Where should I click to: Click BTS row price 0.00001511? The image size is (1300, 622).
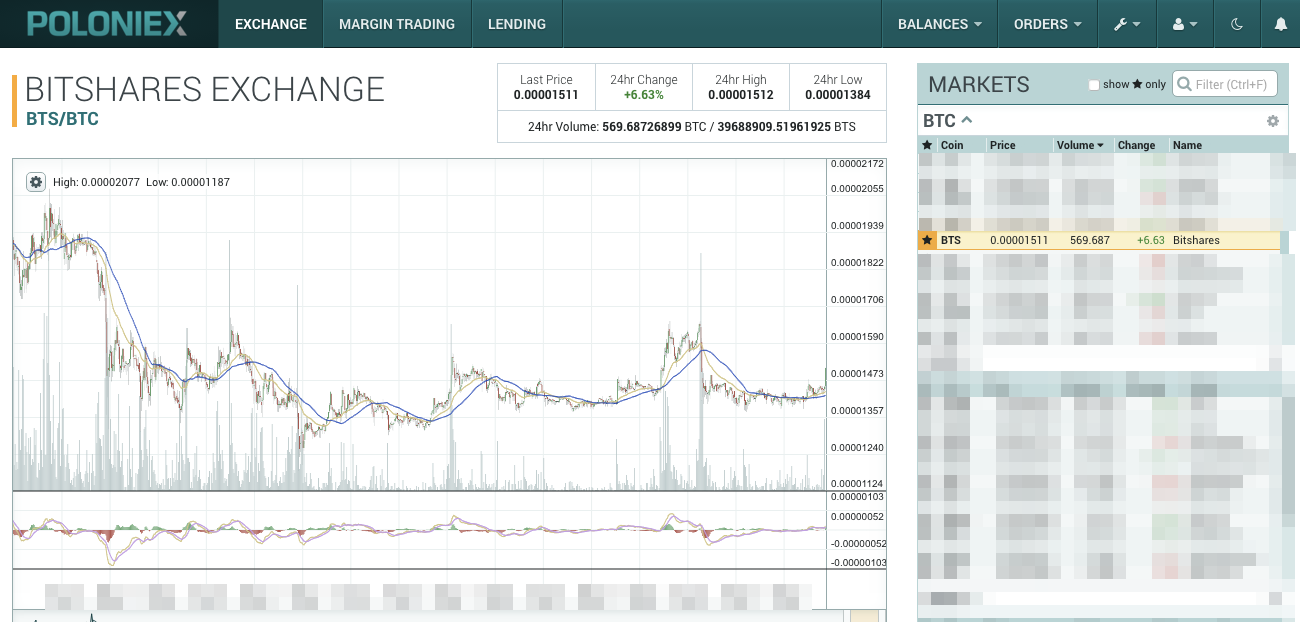[x=1019, y=240]
